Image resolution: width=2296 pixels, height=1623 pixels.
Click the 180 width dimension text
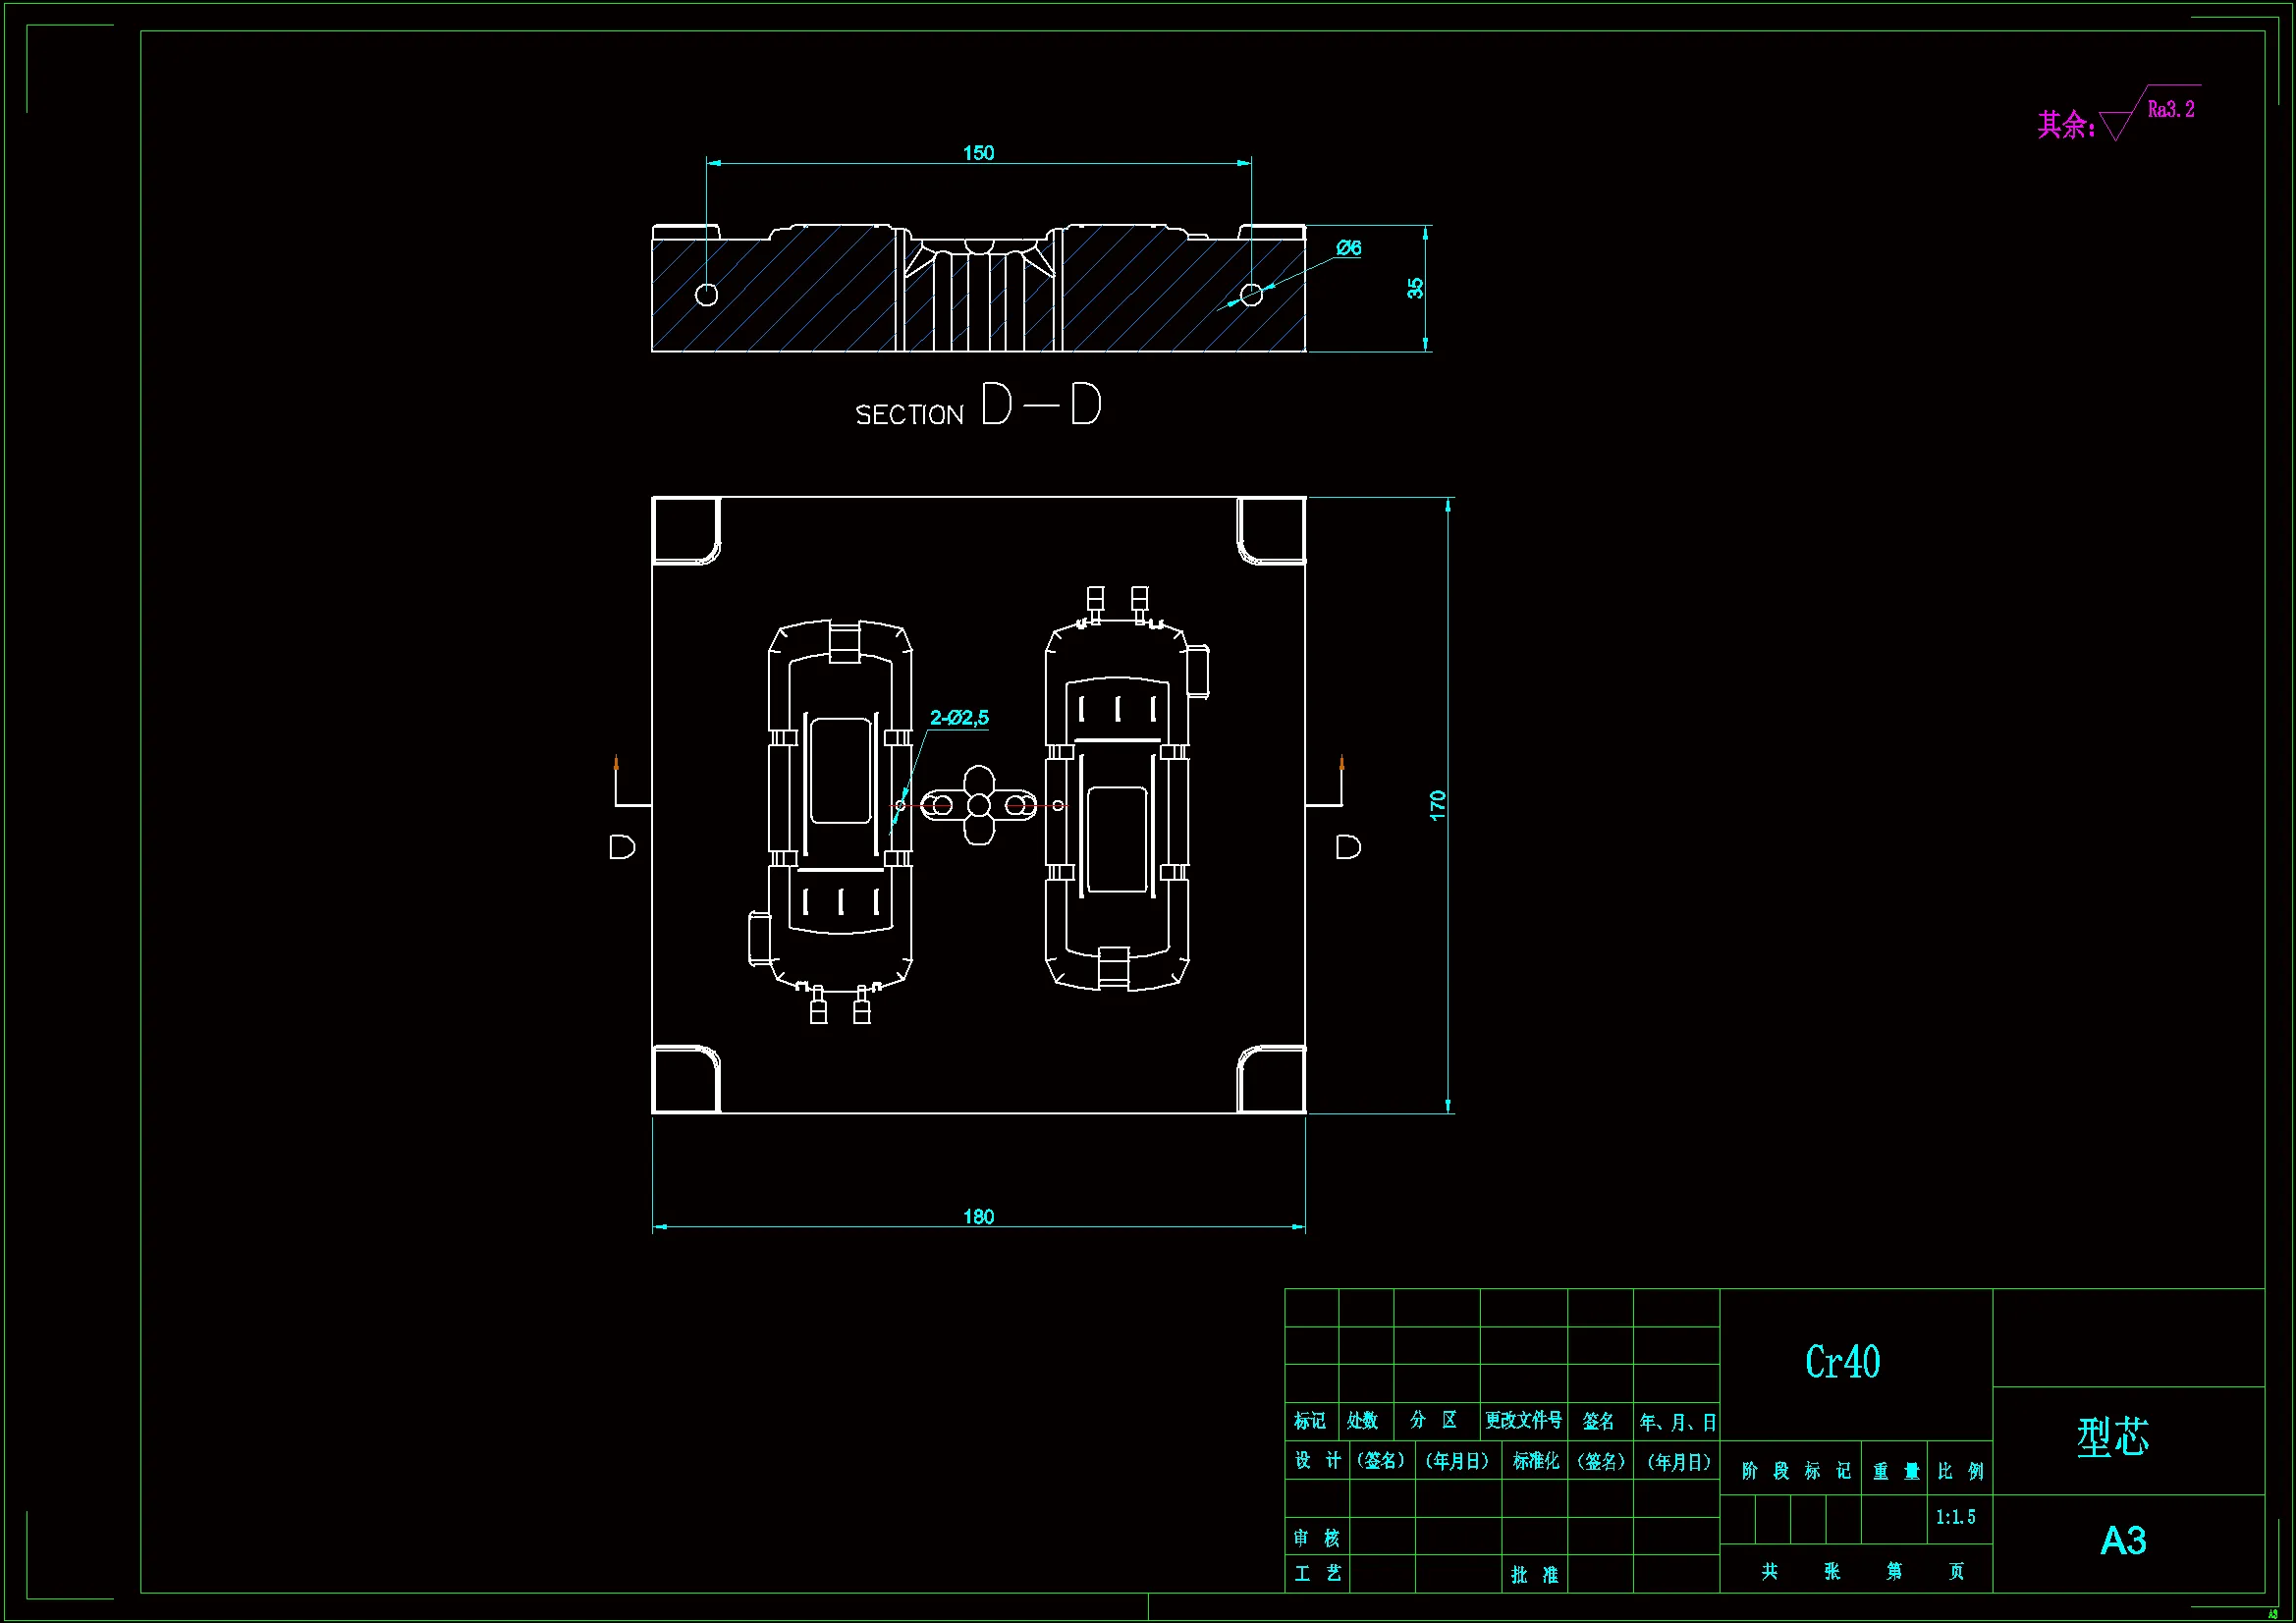coord(978,1216)
